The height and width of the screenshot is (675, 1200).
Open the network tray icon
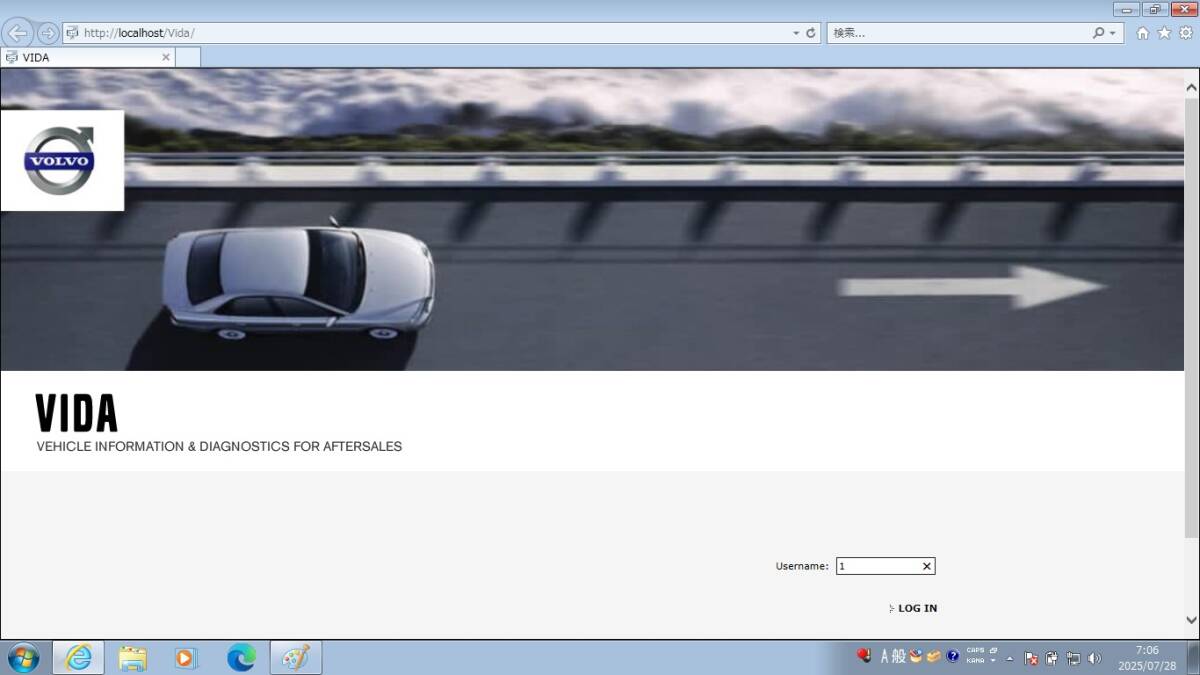coord(1073,658)
